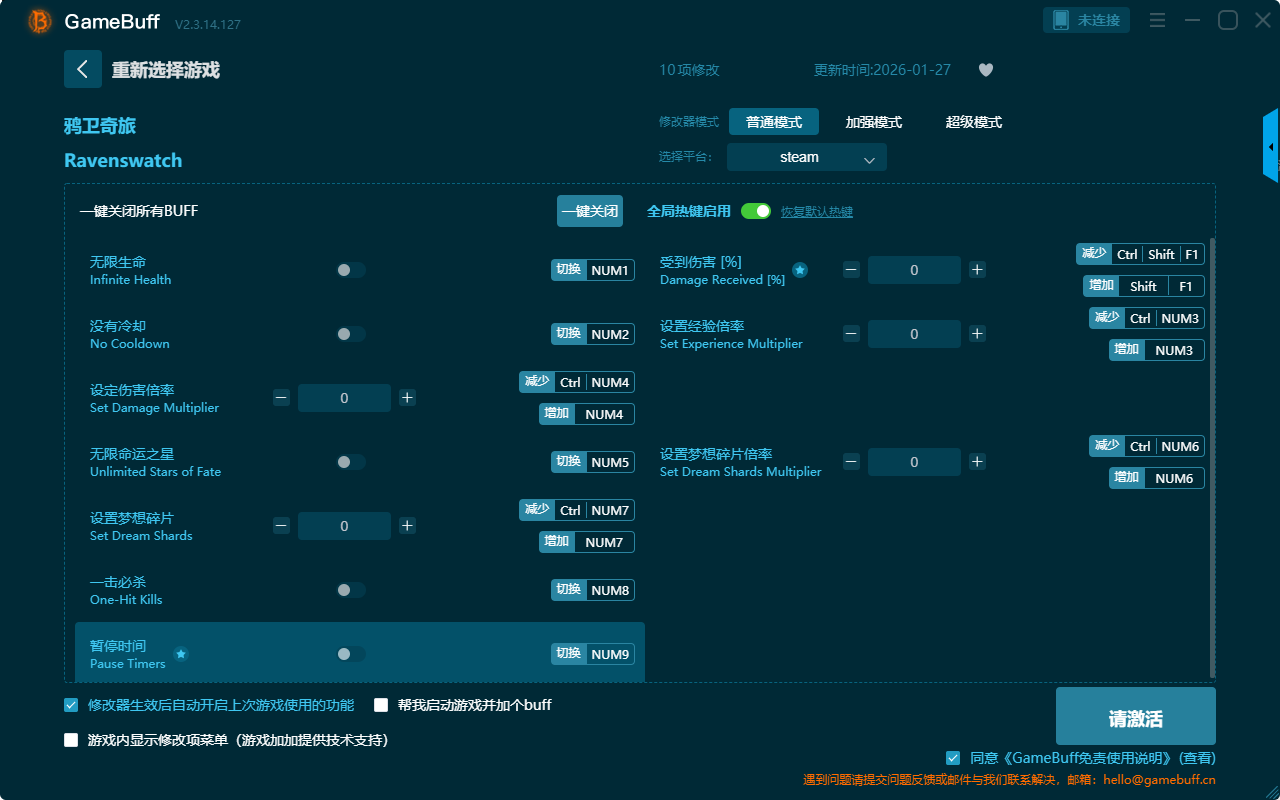The image size is (1280, 800).
Task: Toggle One-Hit Kills switch
Action: pos(350,590)
